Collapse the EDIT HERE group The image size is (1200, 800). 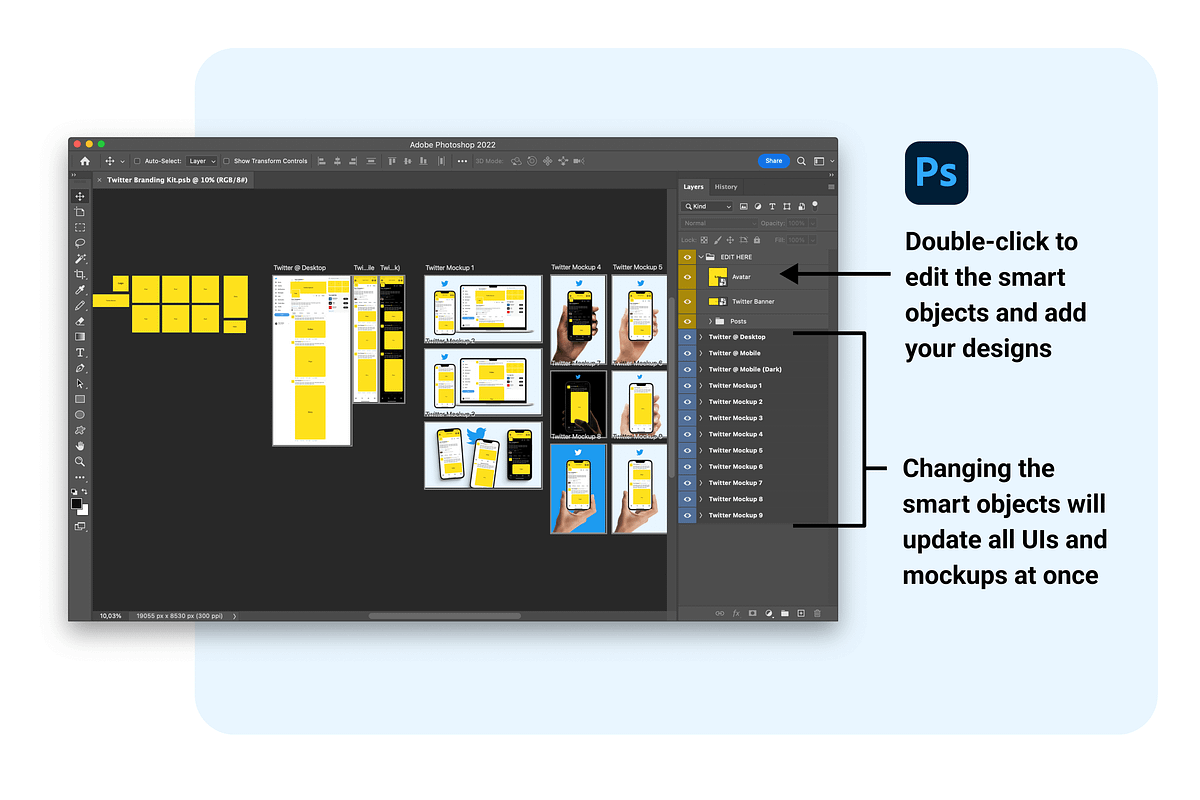pos(701,257)
